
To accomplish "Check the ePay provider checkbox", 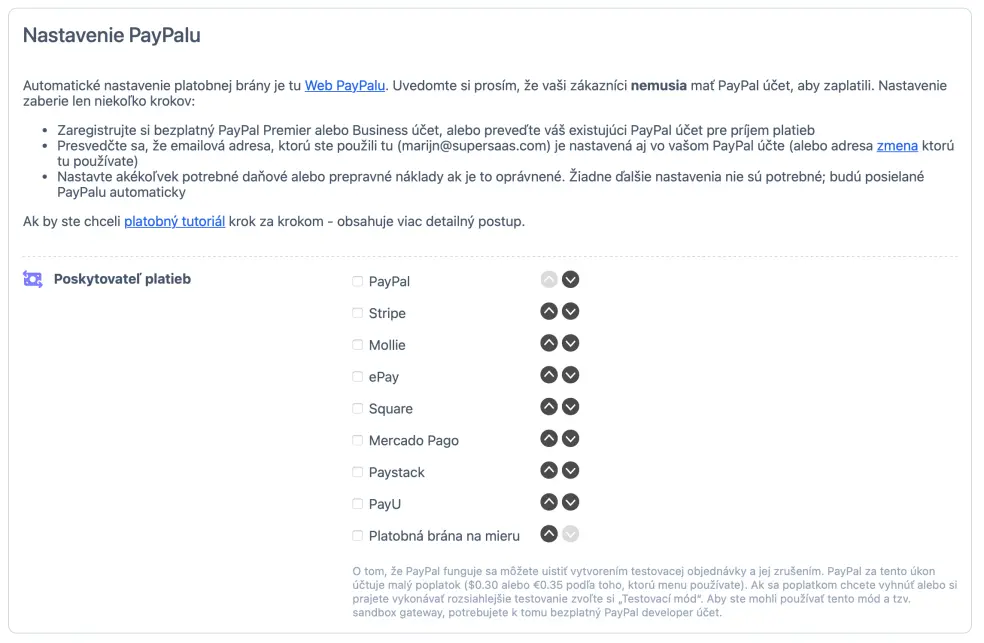I will point(356,376).
